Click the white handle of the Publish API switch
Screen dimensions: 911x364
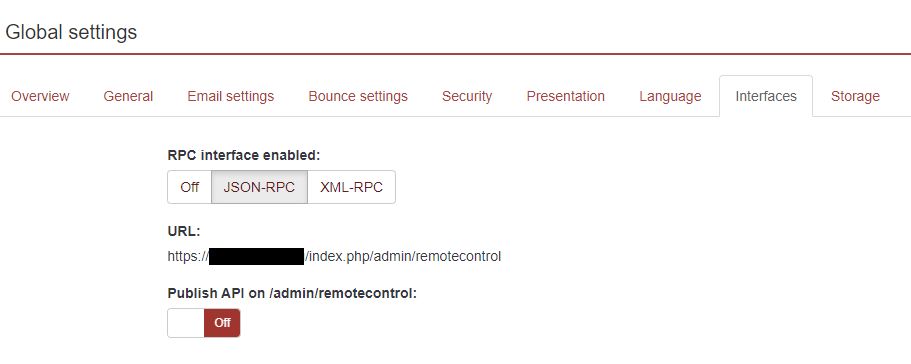point(186,323)
